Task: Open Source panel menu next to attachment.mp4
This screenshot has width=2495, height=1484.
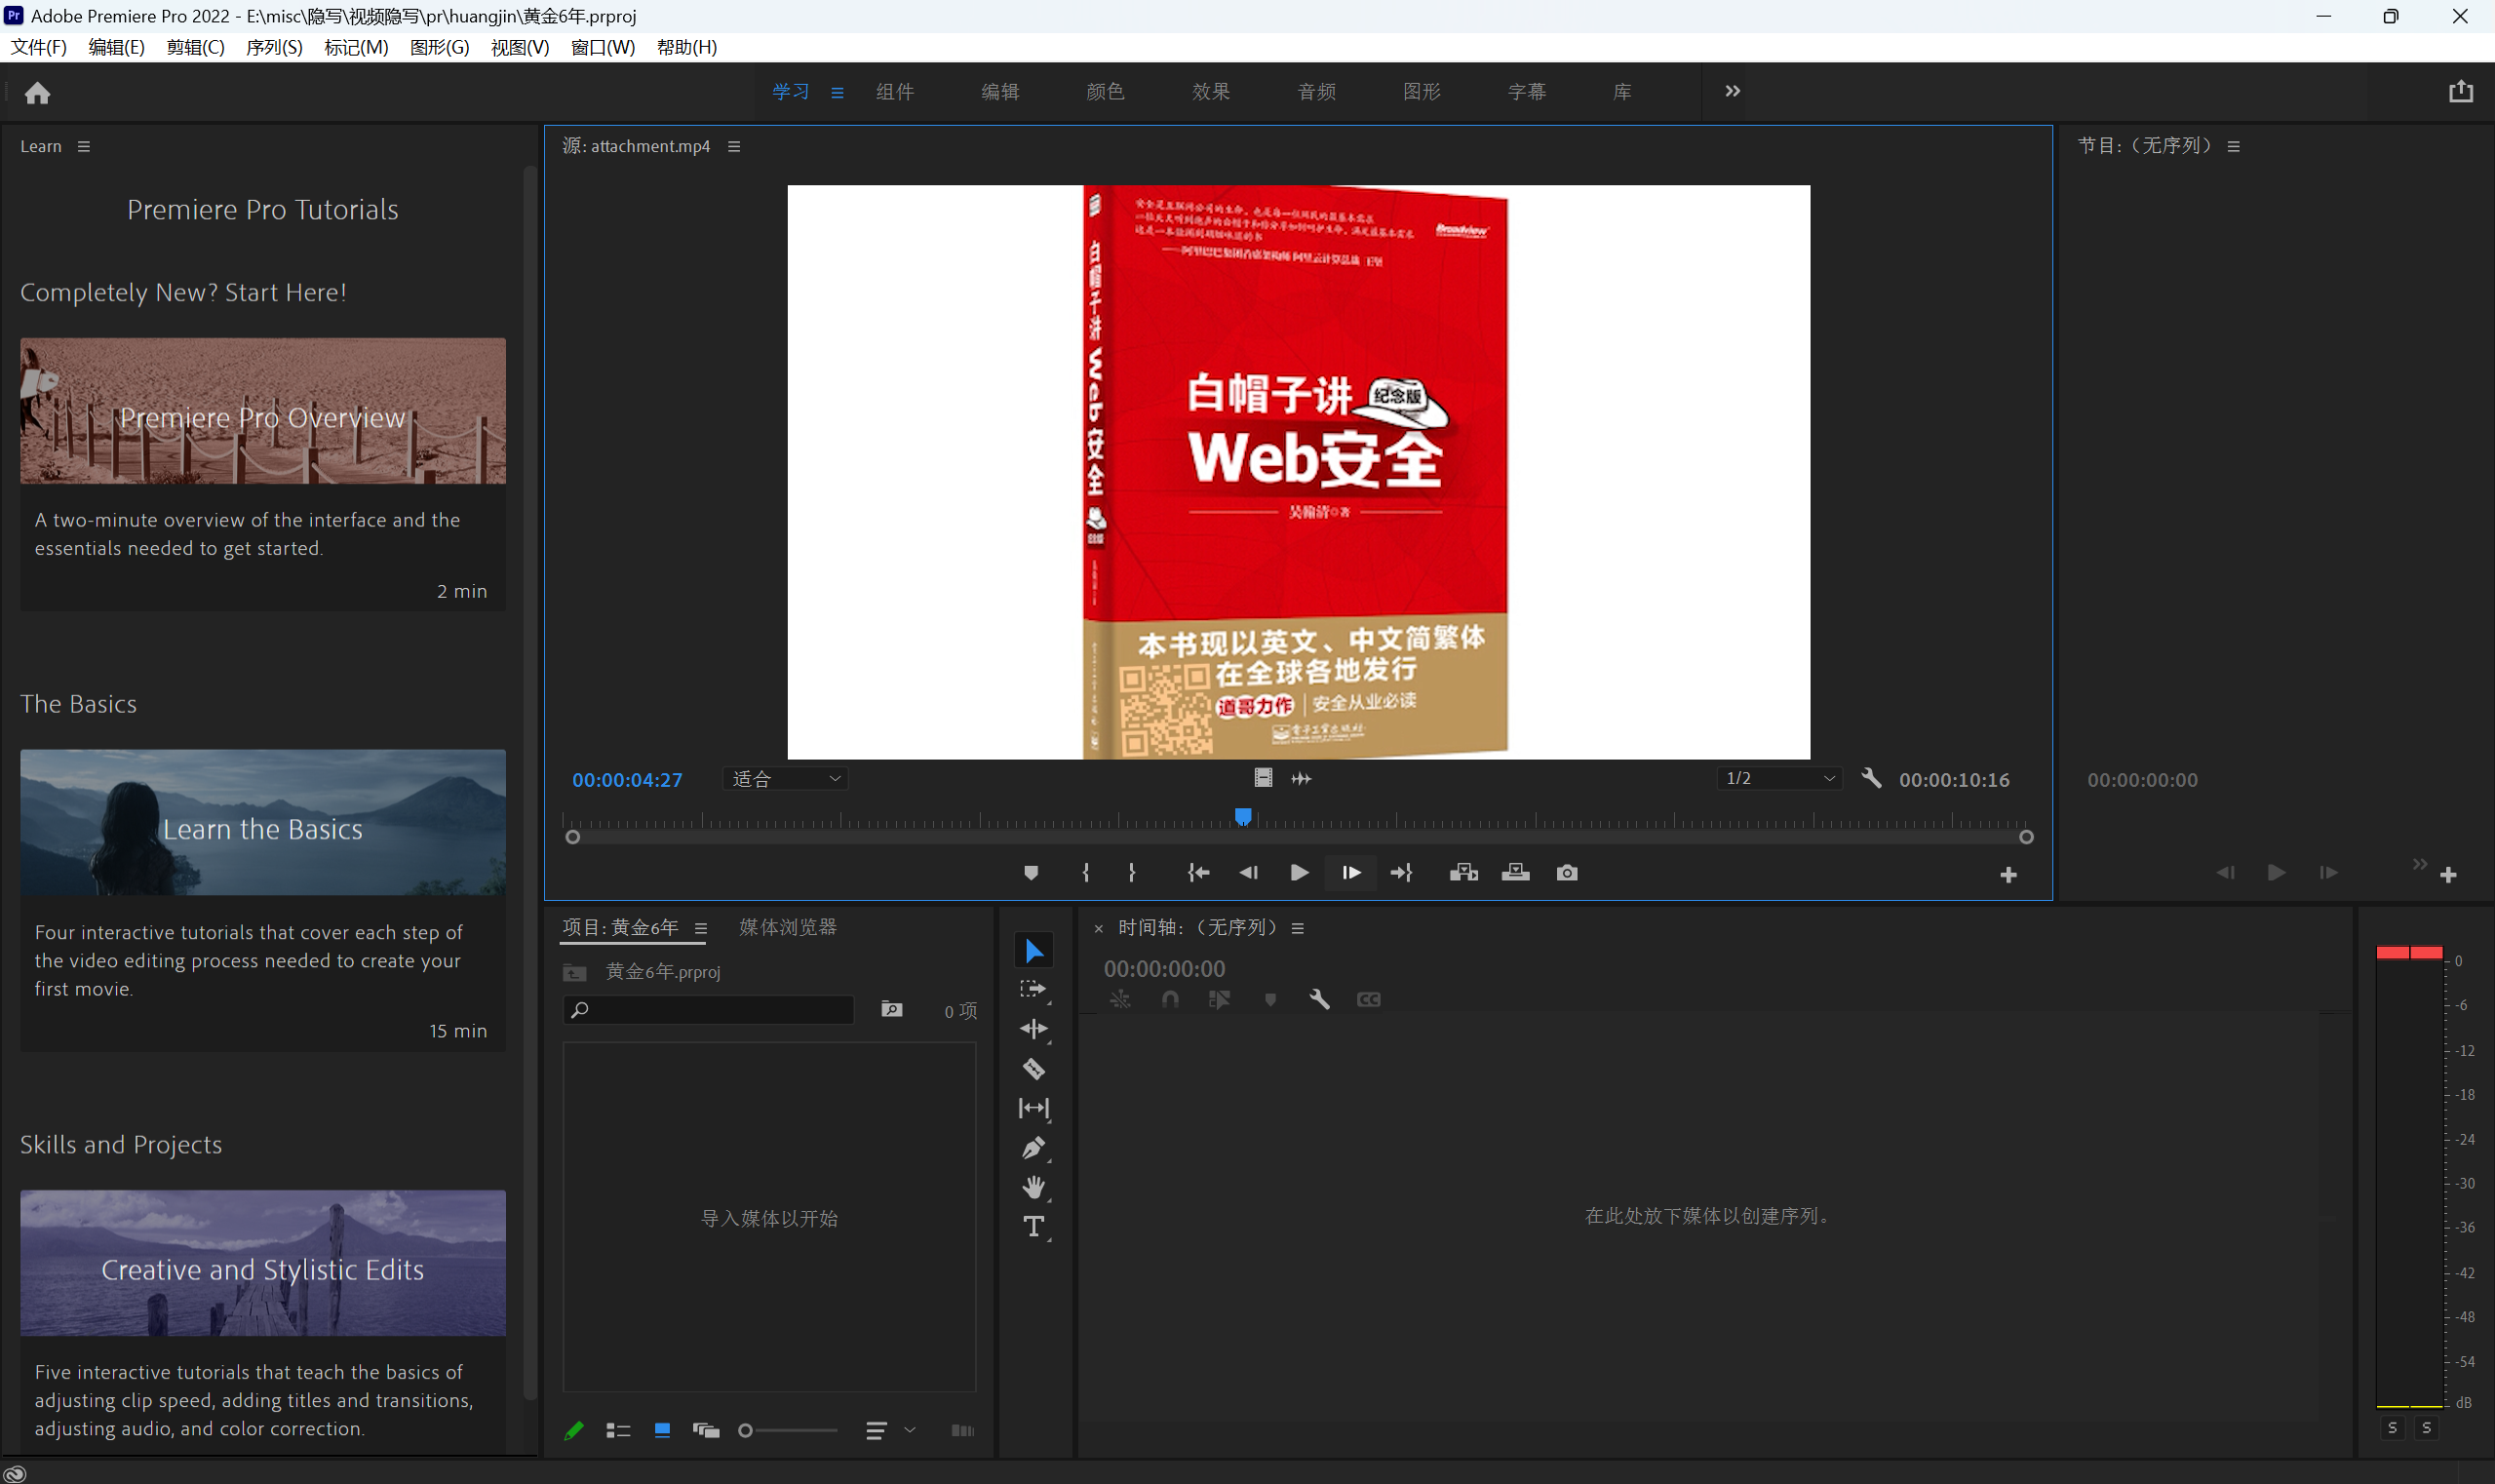Action: coord(734,146)
